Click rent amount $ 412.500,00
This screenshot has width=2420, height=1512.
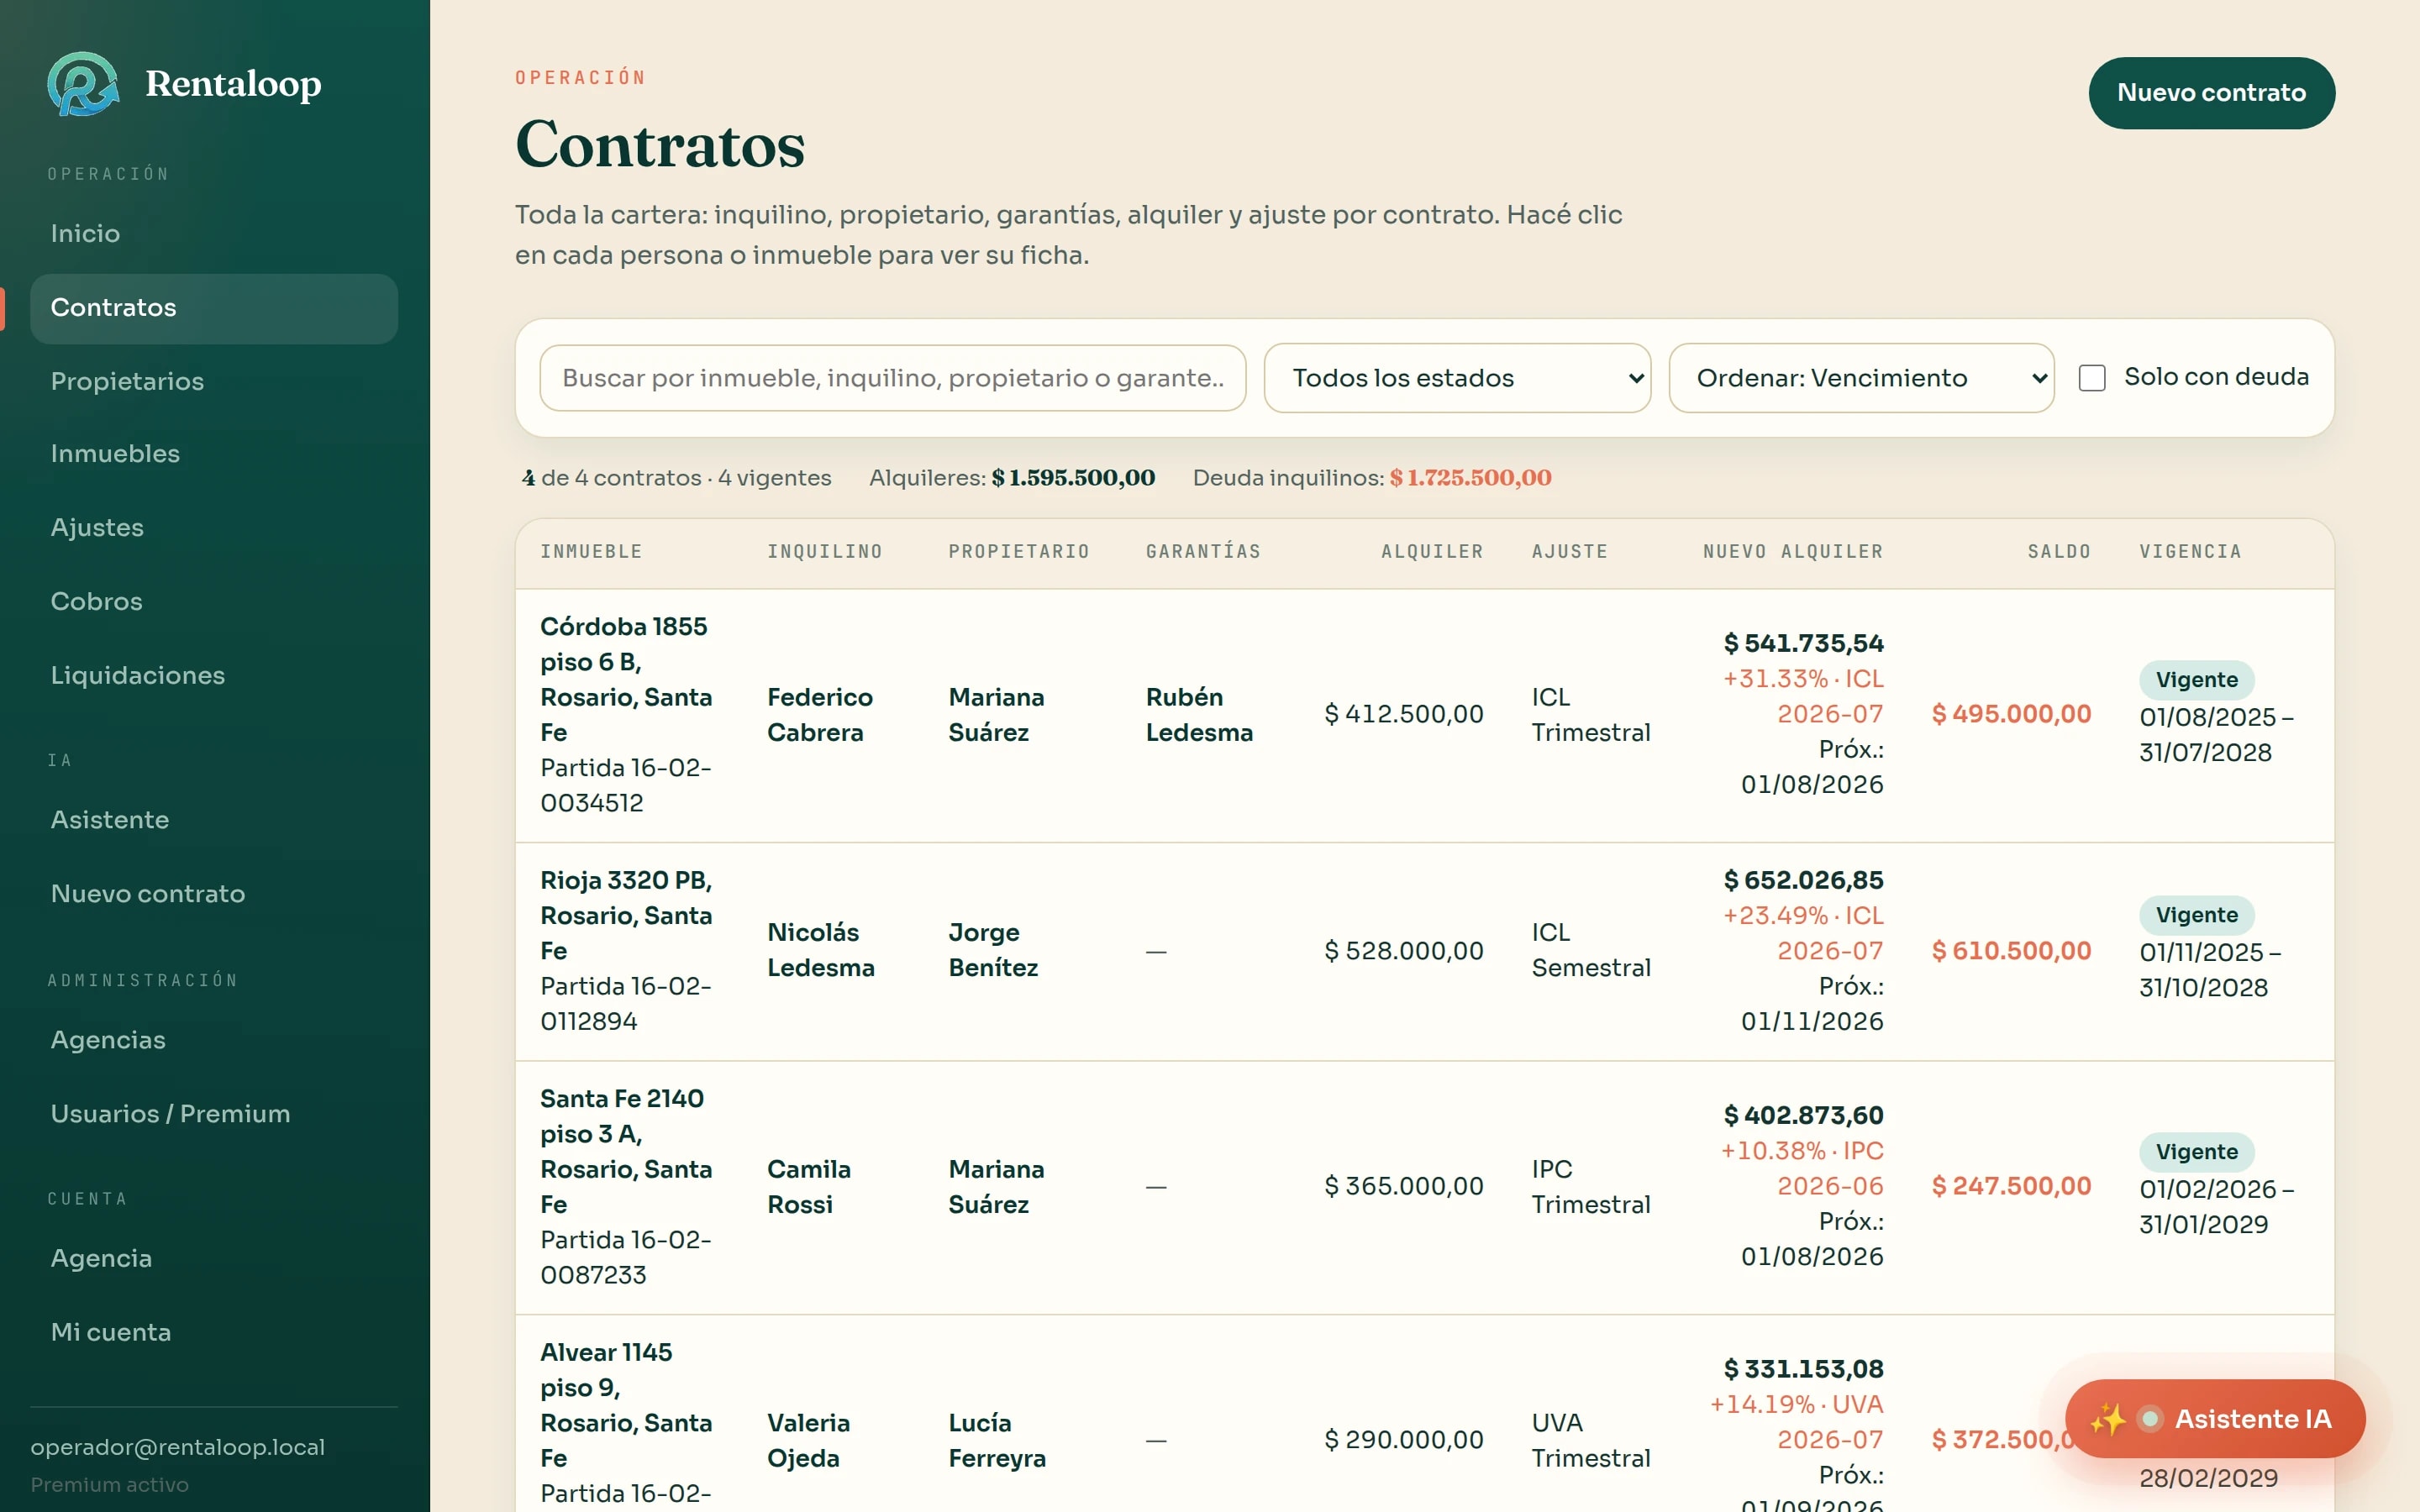point(1404,714)
